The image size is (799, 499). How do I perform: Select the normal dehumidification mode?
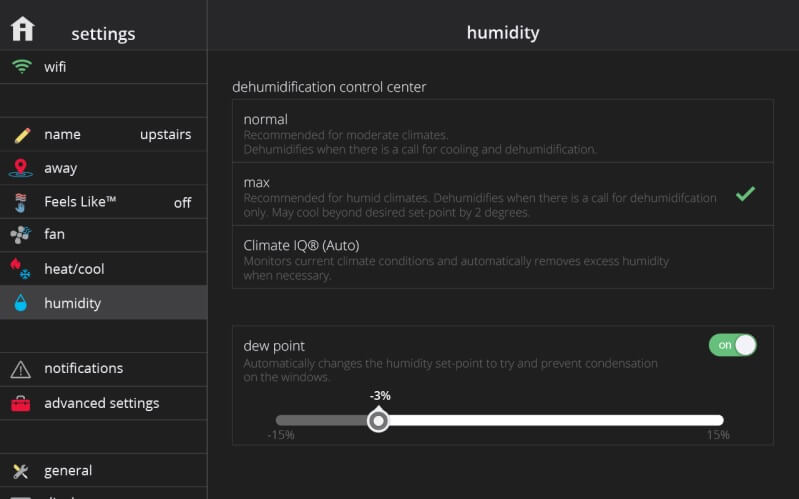[503, 131]
